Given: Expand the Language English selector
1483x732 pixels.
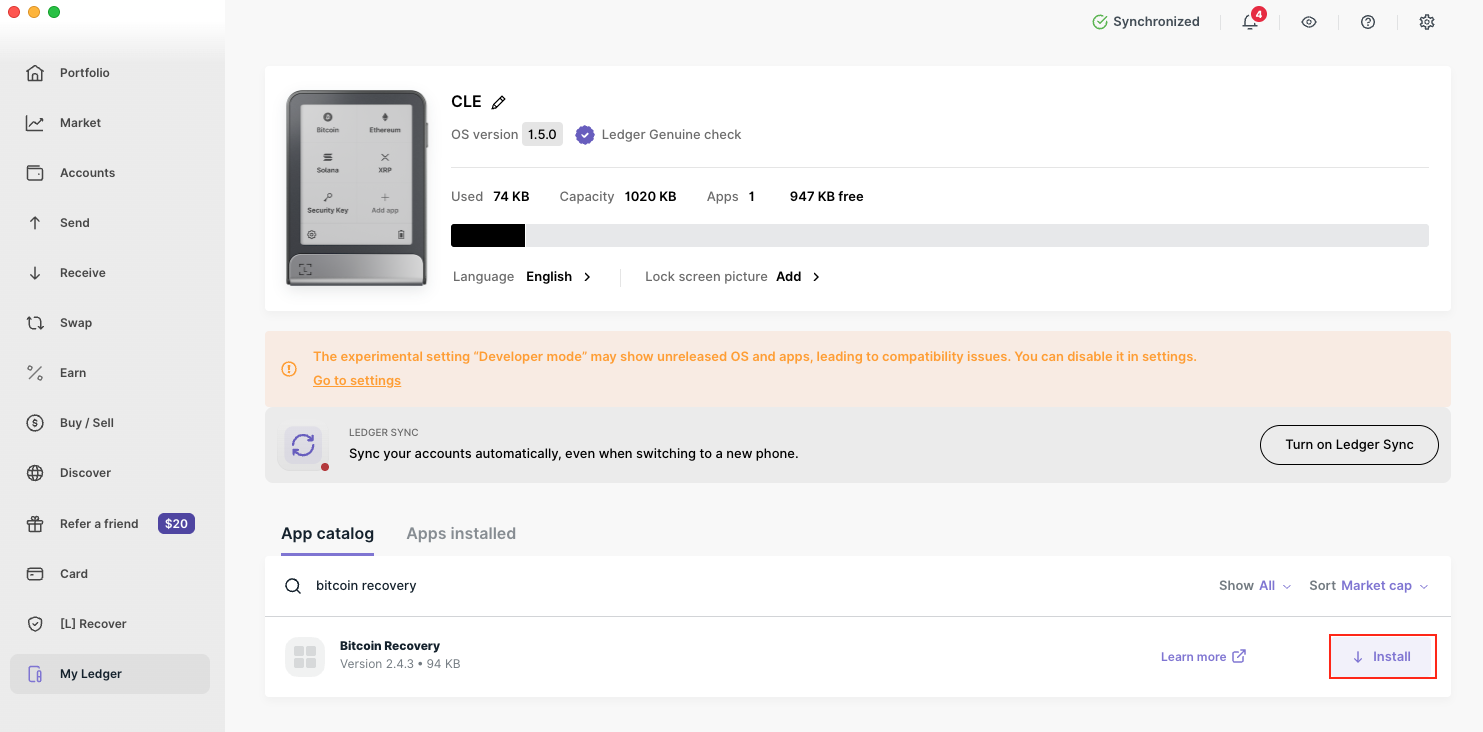Looking at the screenshot, I should 558,277.
